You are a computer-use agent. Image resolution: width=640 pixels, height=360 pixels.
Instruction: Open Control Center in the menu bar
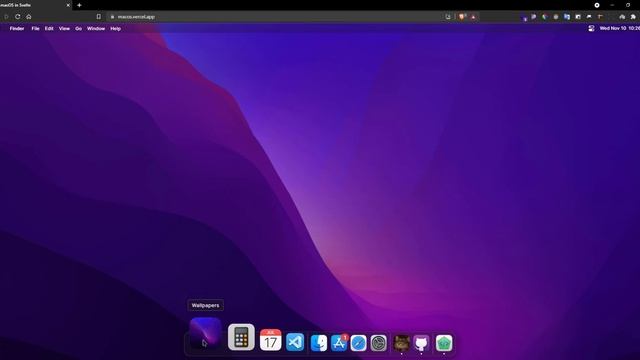tap(591, 28)
